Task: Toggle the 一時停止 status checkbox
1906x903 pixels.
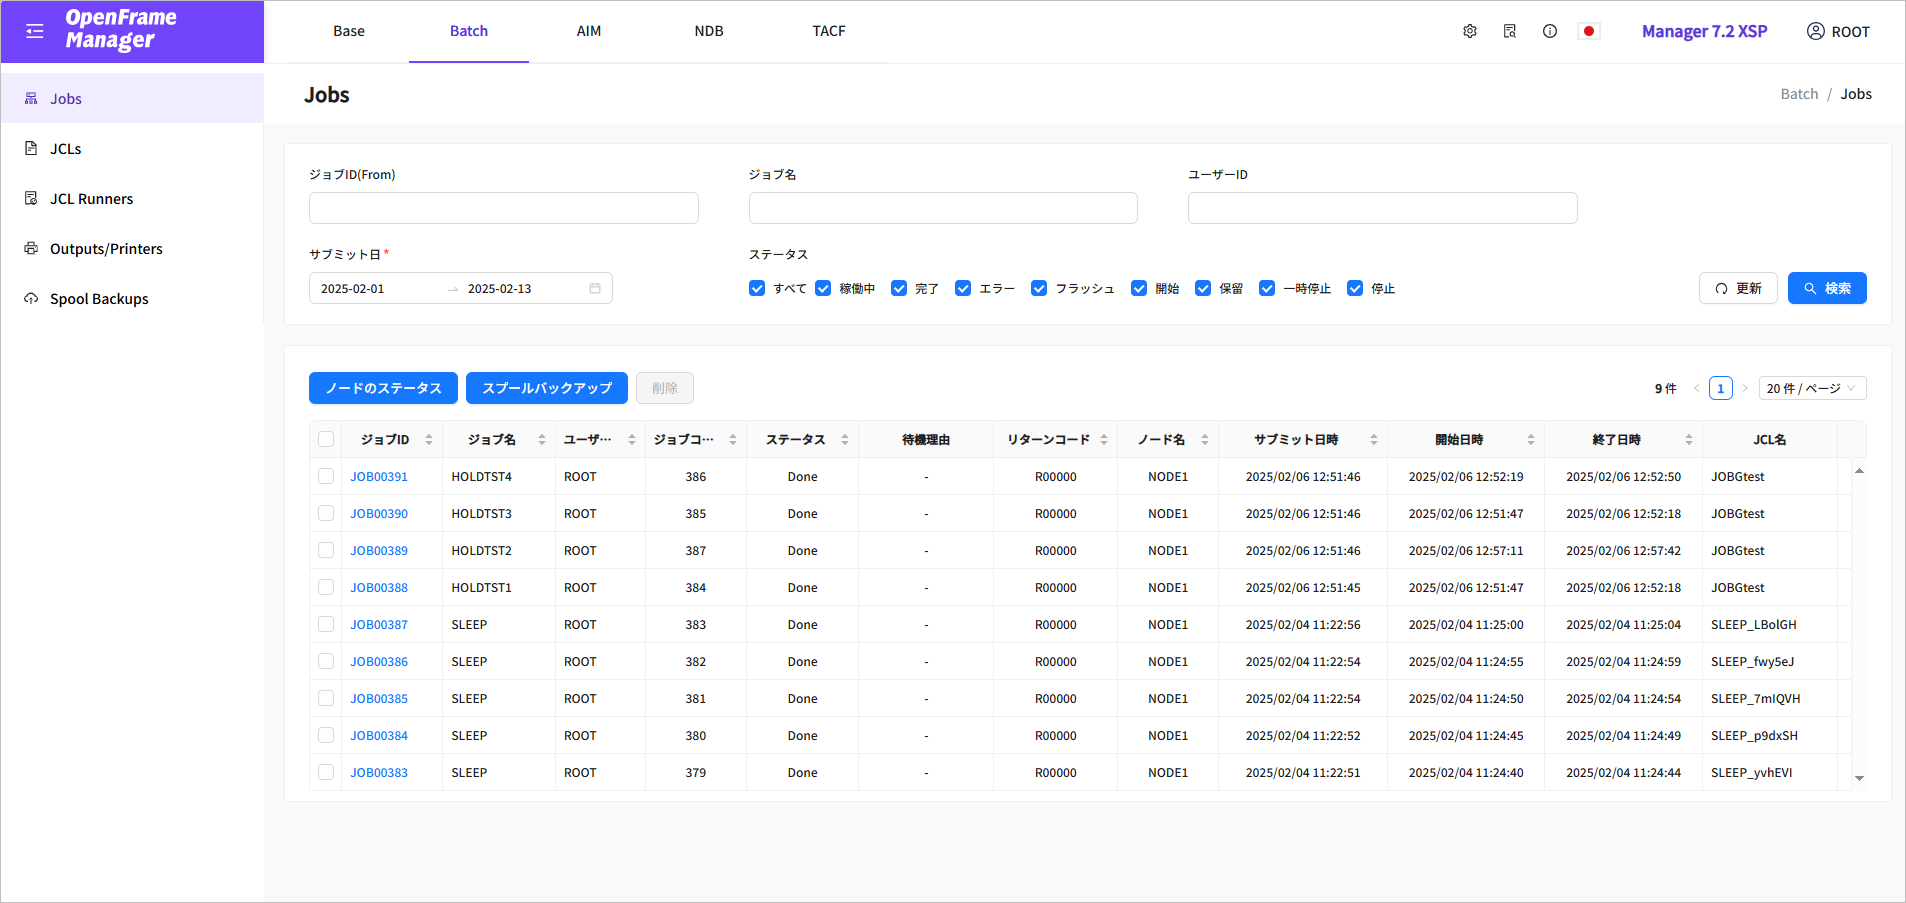Action: tap(1267, 288)
